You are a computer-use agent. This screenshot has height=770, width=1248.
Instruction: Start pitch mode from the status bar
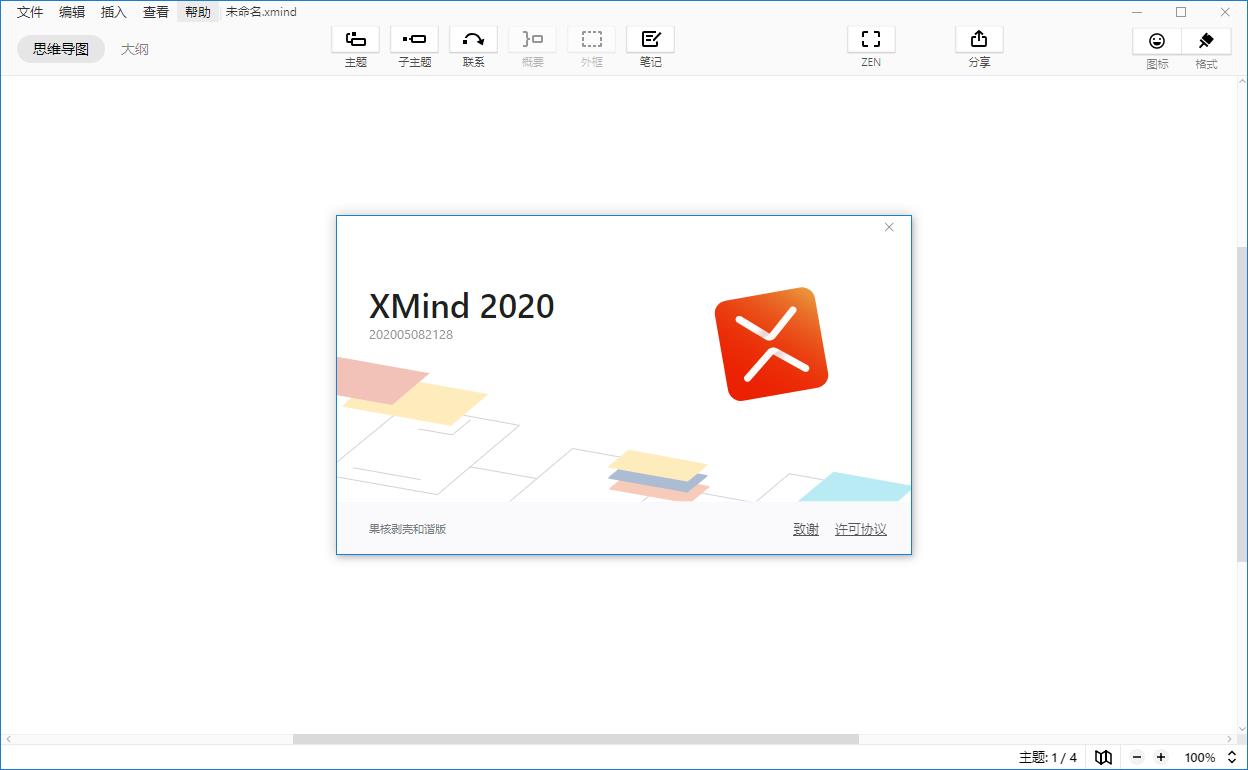click(x=1103, y=758)
